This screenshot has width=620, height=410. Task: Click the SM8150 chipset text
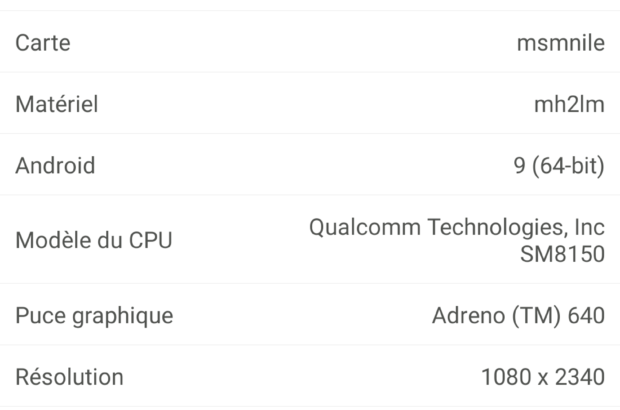563,254
